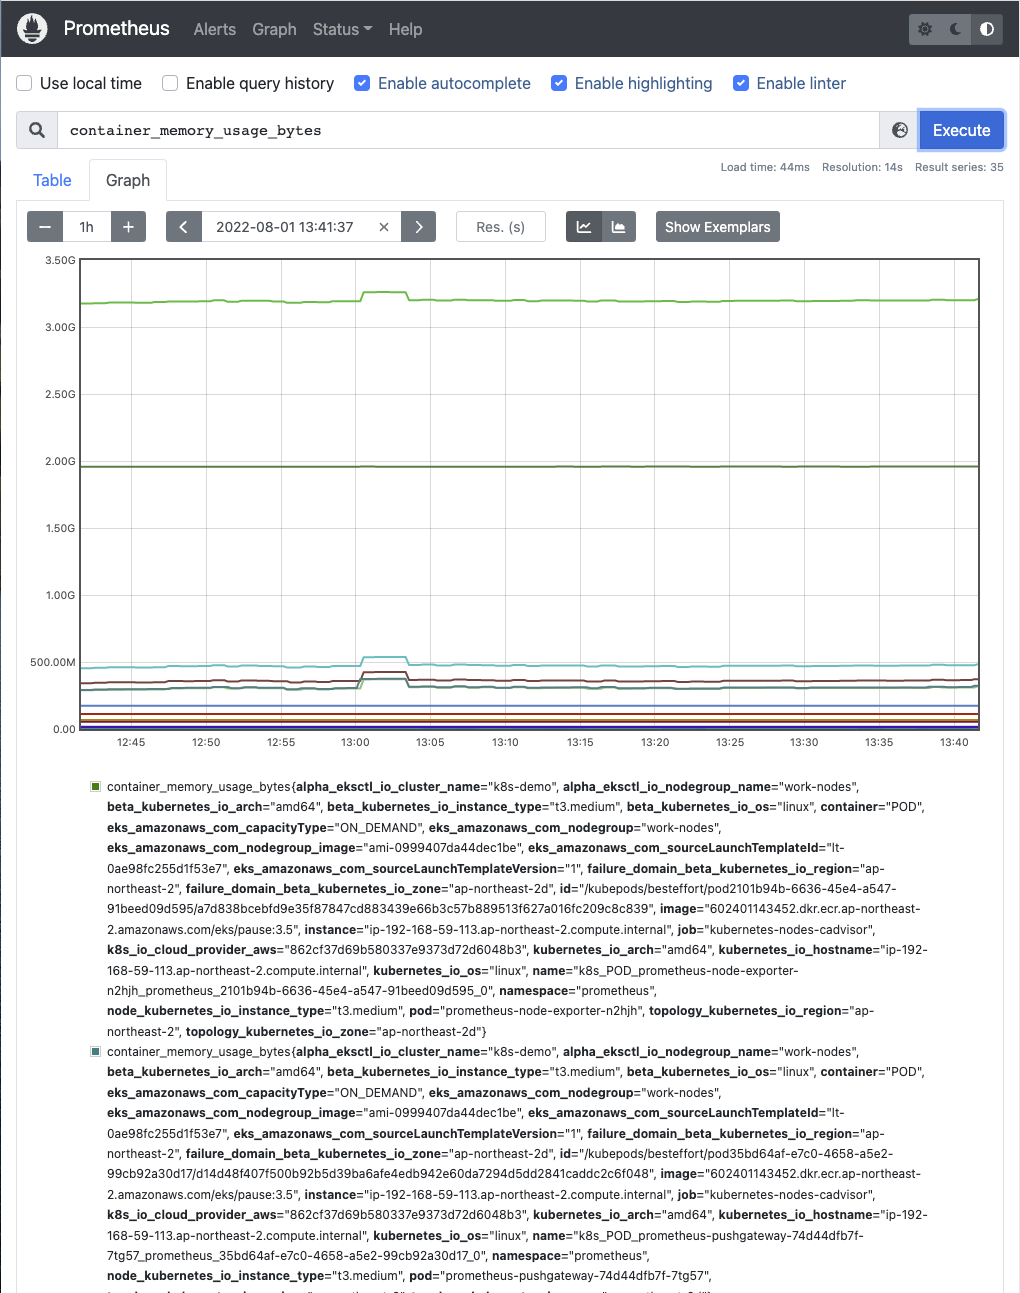Image resolution: width=1020 pixels, height=1293 pixels.
Task: Select the Graph tab
Action: tap(128, 180)
